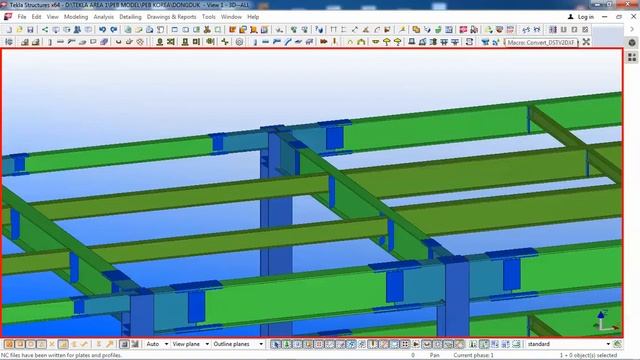The height and width of the screenshot is (360, 640).
Task: Click the magic wand pick icon in the top toolbar
Action: (402, 30)
